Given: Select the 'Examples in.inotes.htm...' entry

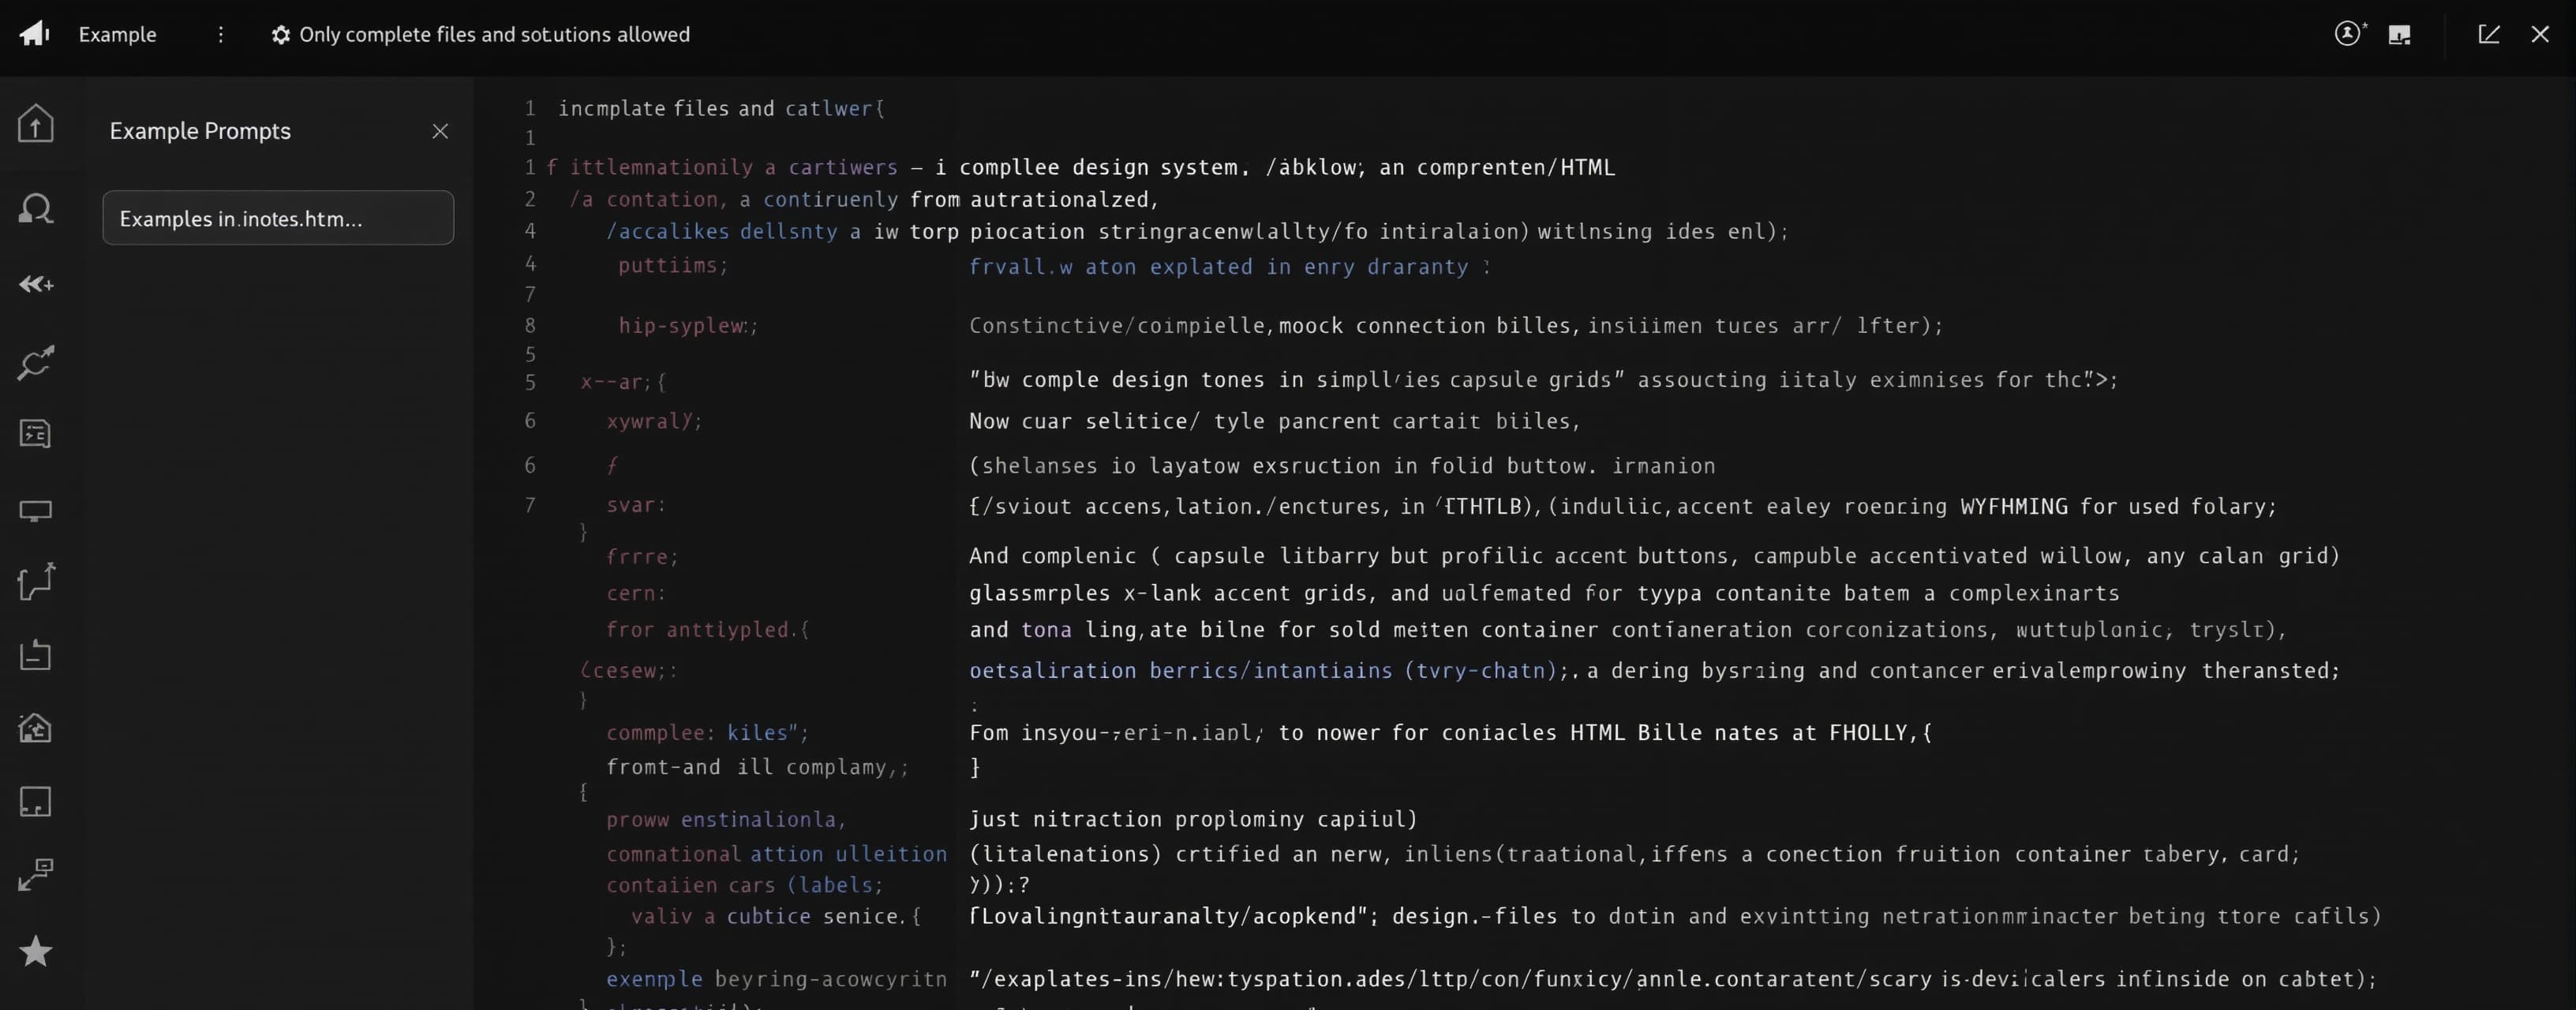Looking at the screenshot, I should (278, 218).
